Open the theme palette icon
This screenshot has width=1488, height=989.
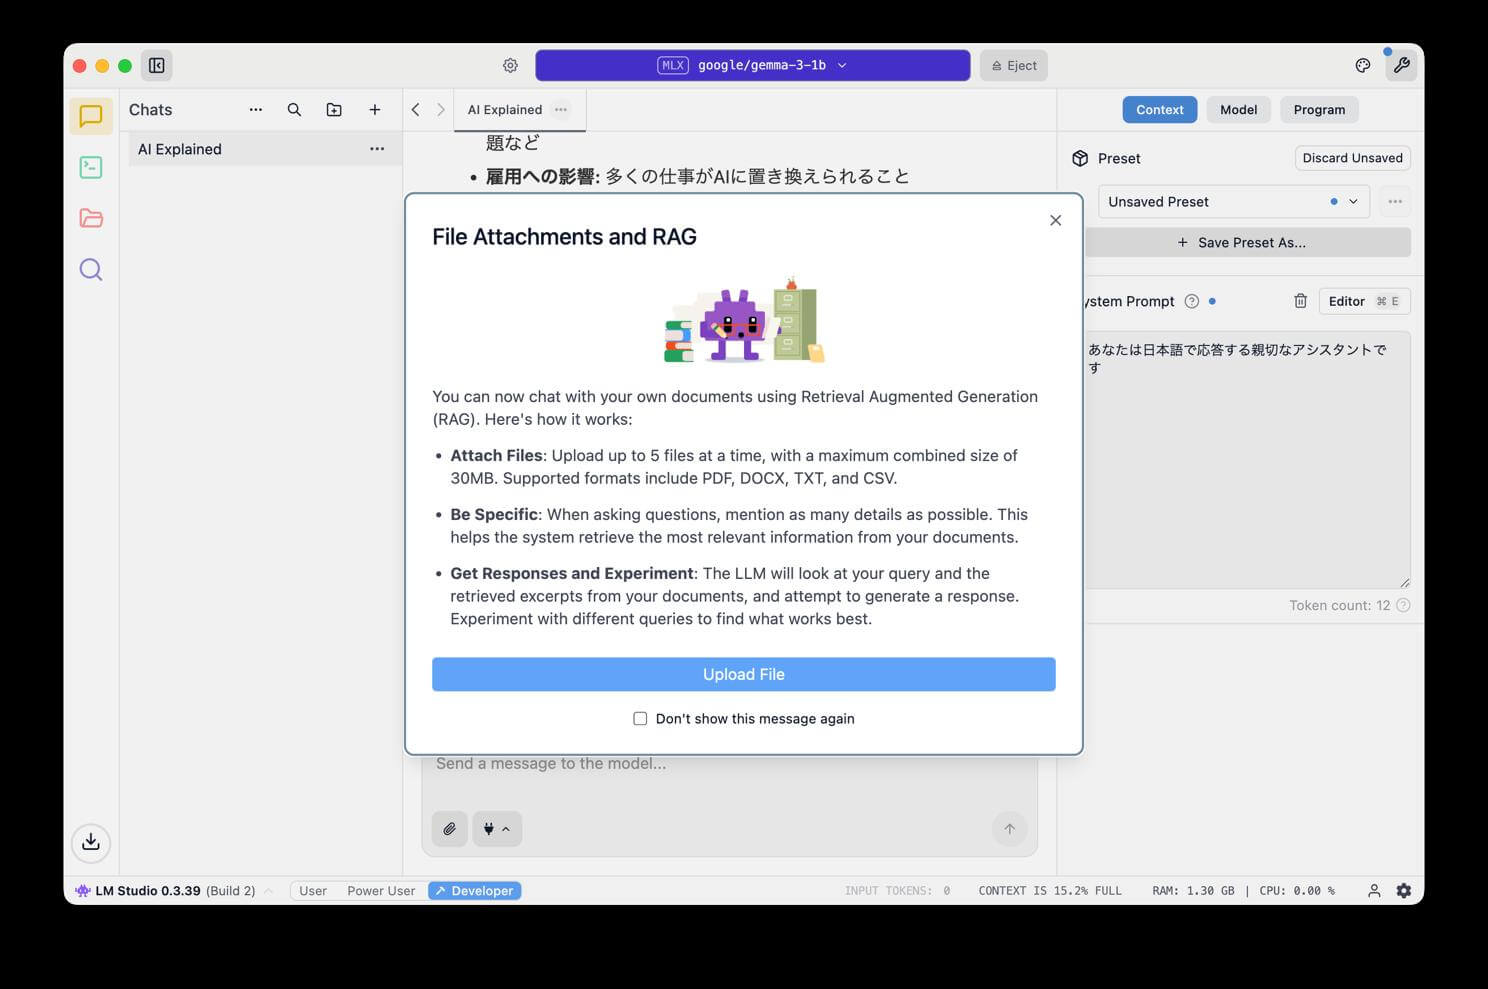(1362, 65)
